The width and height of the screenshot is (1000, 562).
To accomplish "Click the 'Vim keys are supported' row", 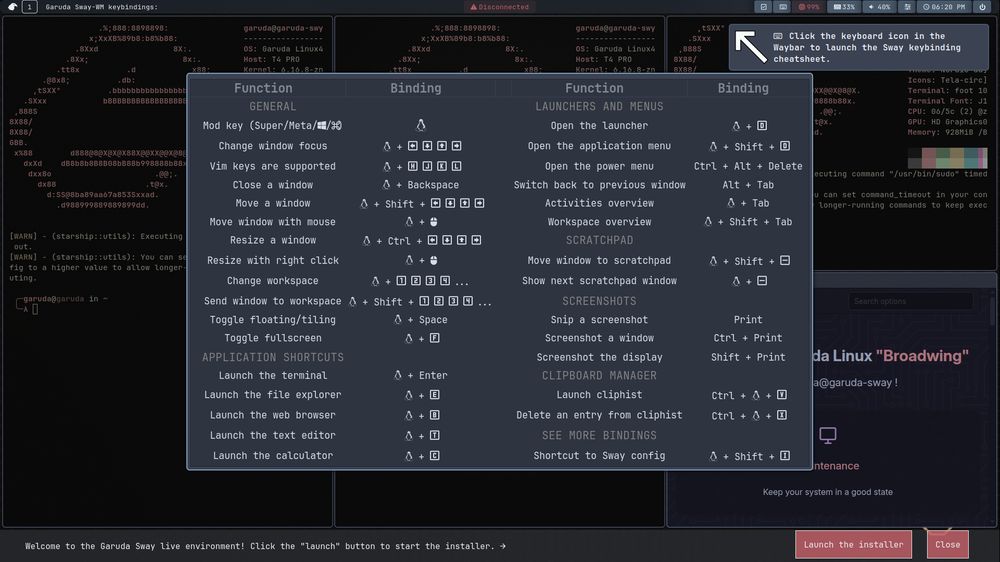I will point(272,166).
